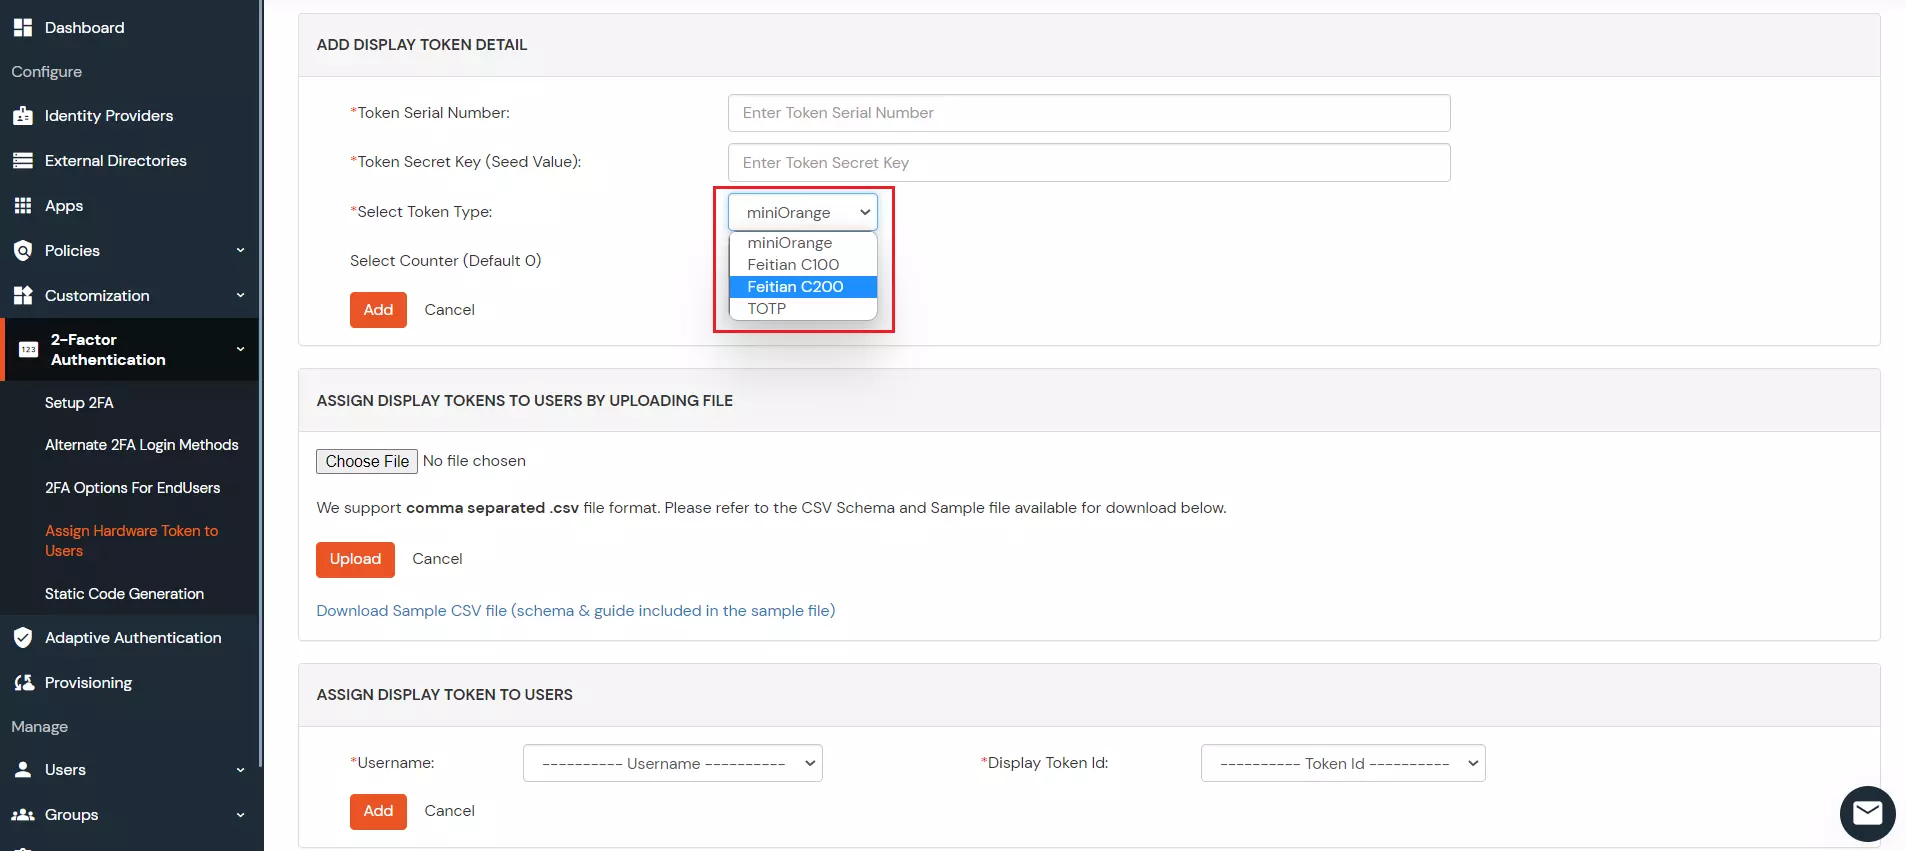Open the Select Token Type dropdown

[803, 212]
